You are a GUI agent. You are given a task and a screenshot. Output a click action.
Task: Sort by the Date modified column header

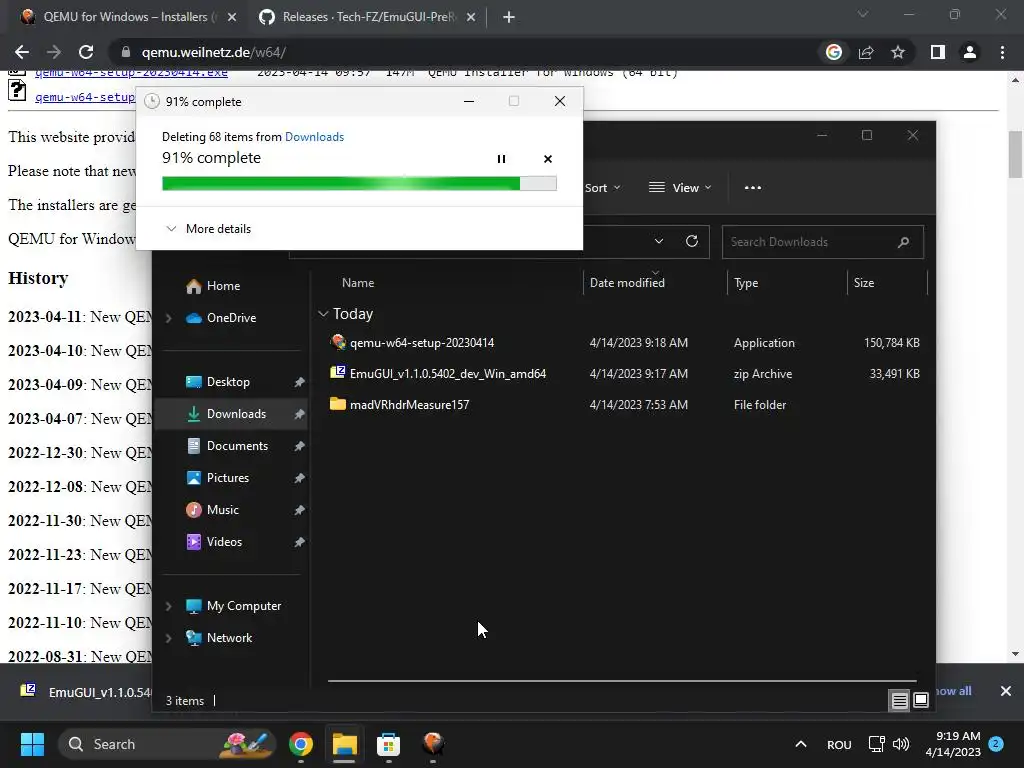627,283
